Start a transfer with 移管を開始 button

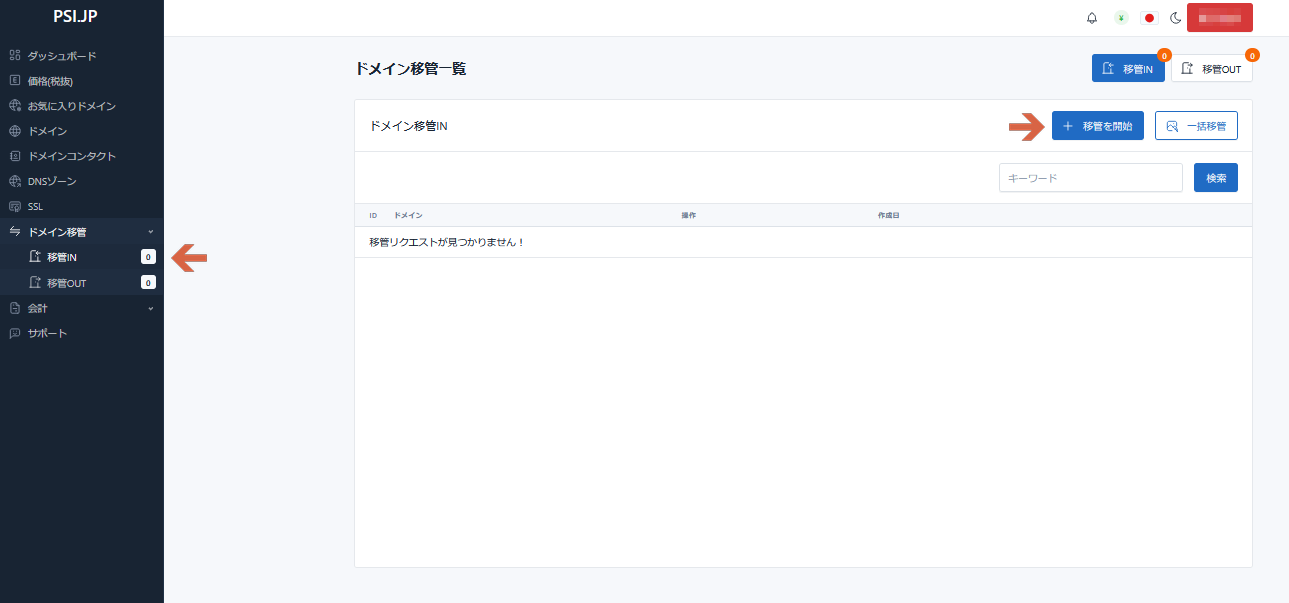(x=1097, y=126)
